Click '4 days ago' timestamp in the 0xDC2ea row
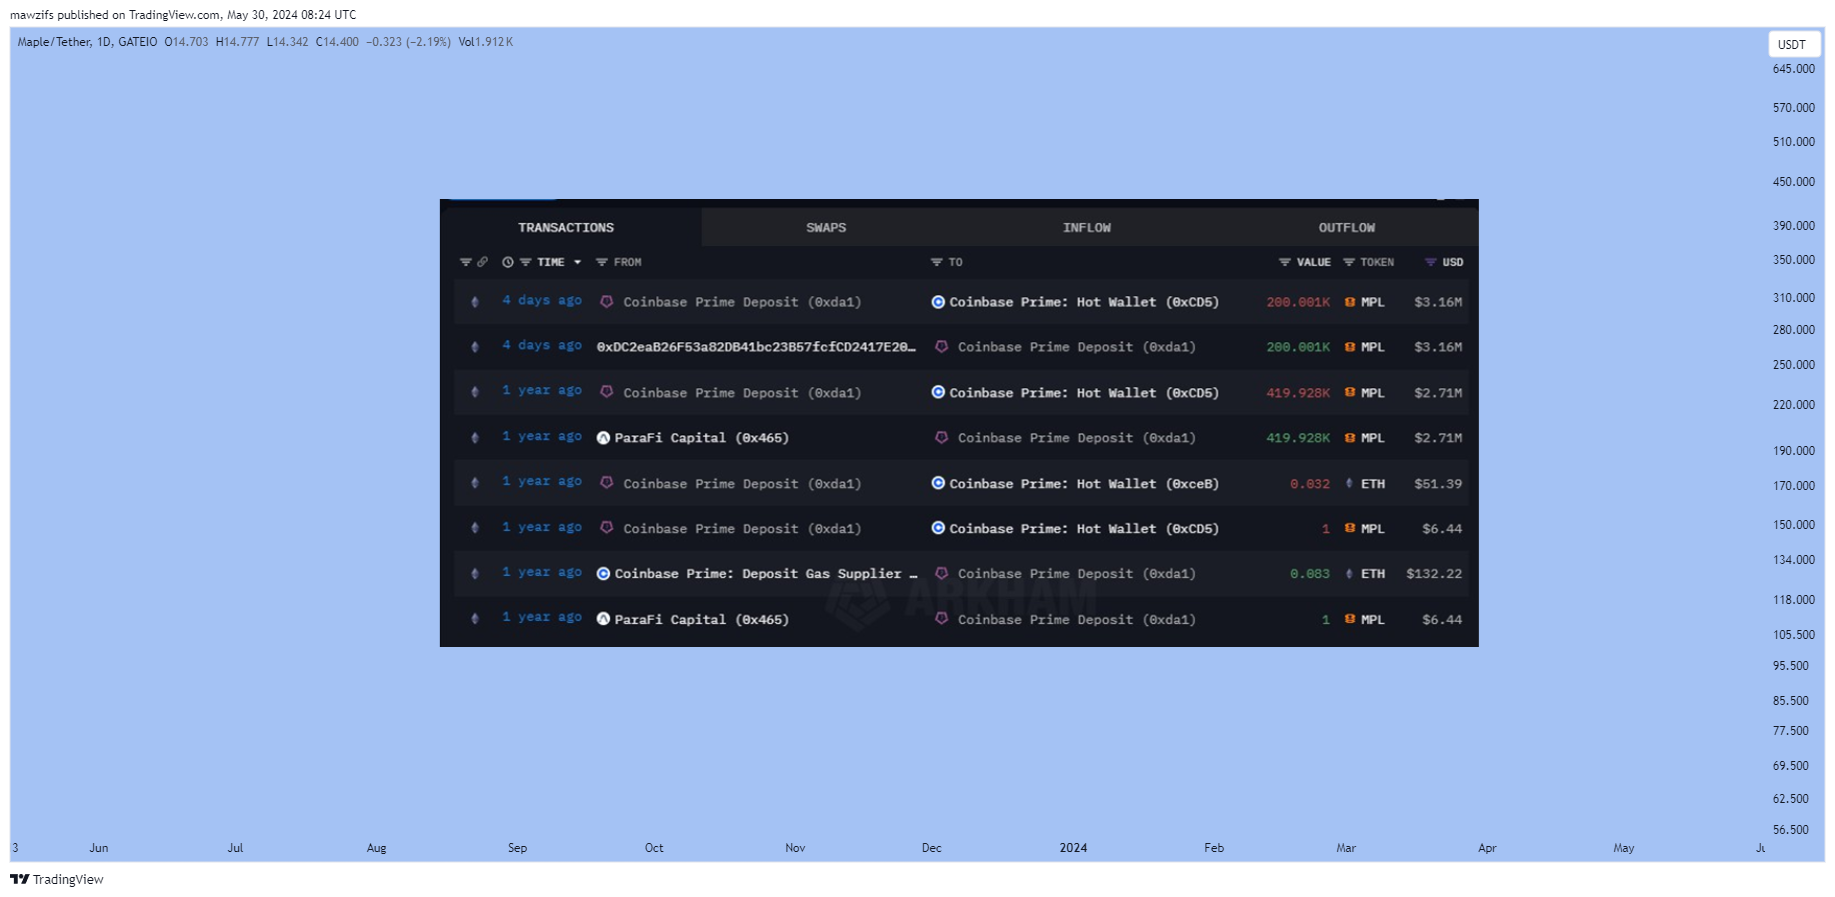 [542, 346]
